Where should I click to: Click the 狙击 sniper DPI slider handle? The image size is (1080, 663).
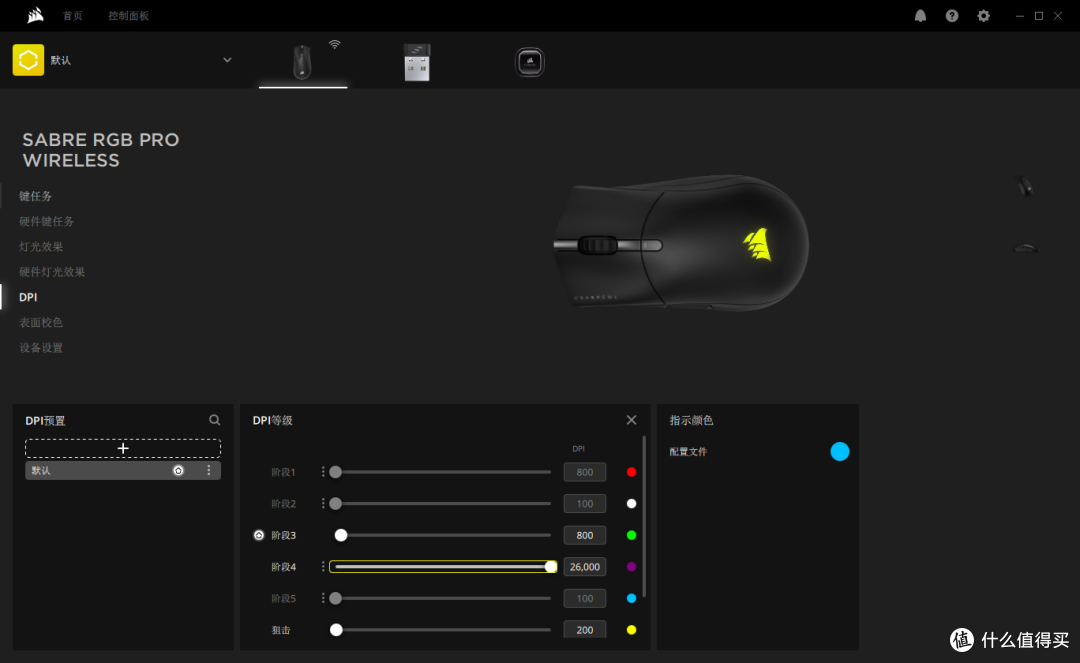(336, 630)
